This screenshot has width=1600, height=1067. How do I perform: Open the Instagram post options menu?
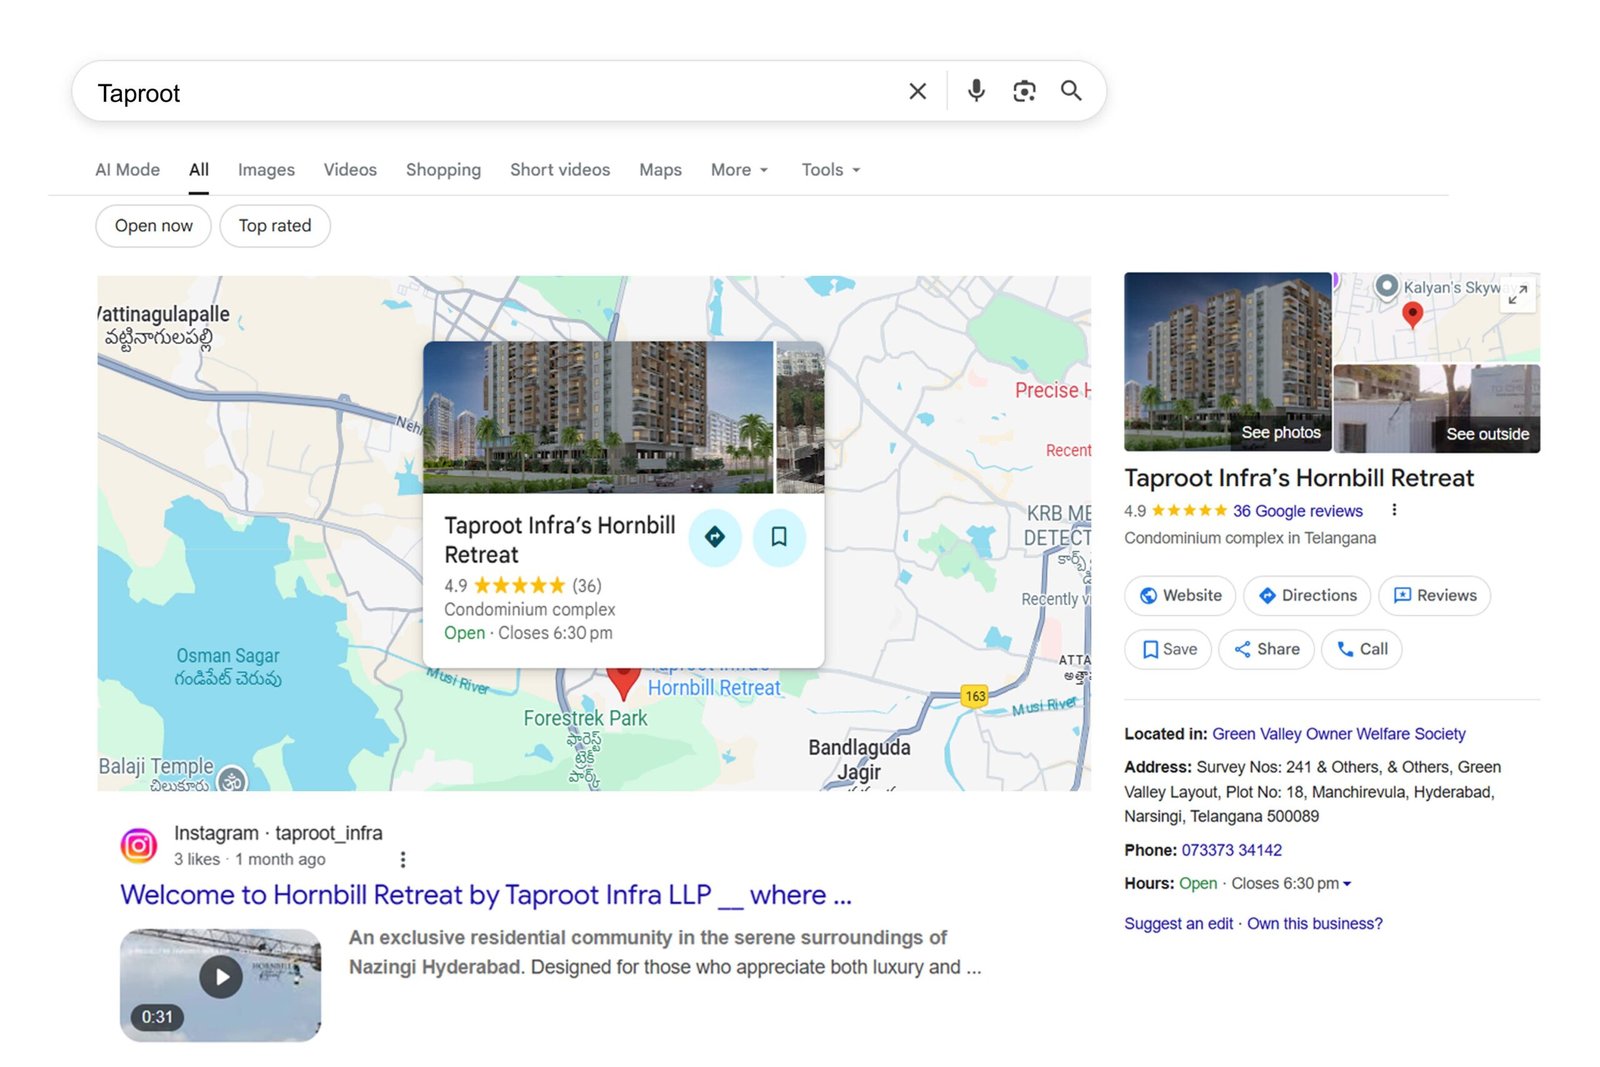coord(403,858)
